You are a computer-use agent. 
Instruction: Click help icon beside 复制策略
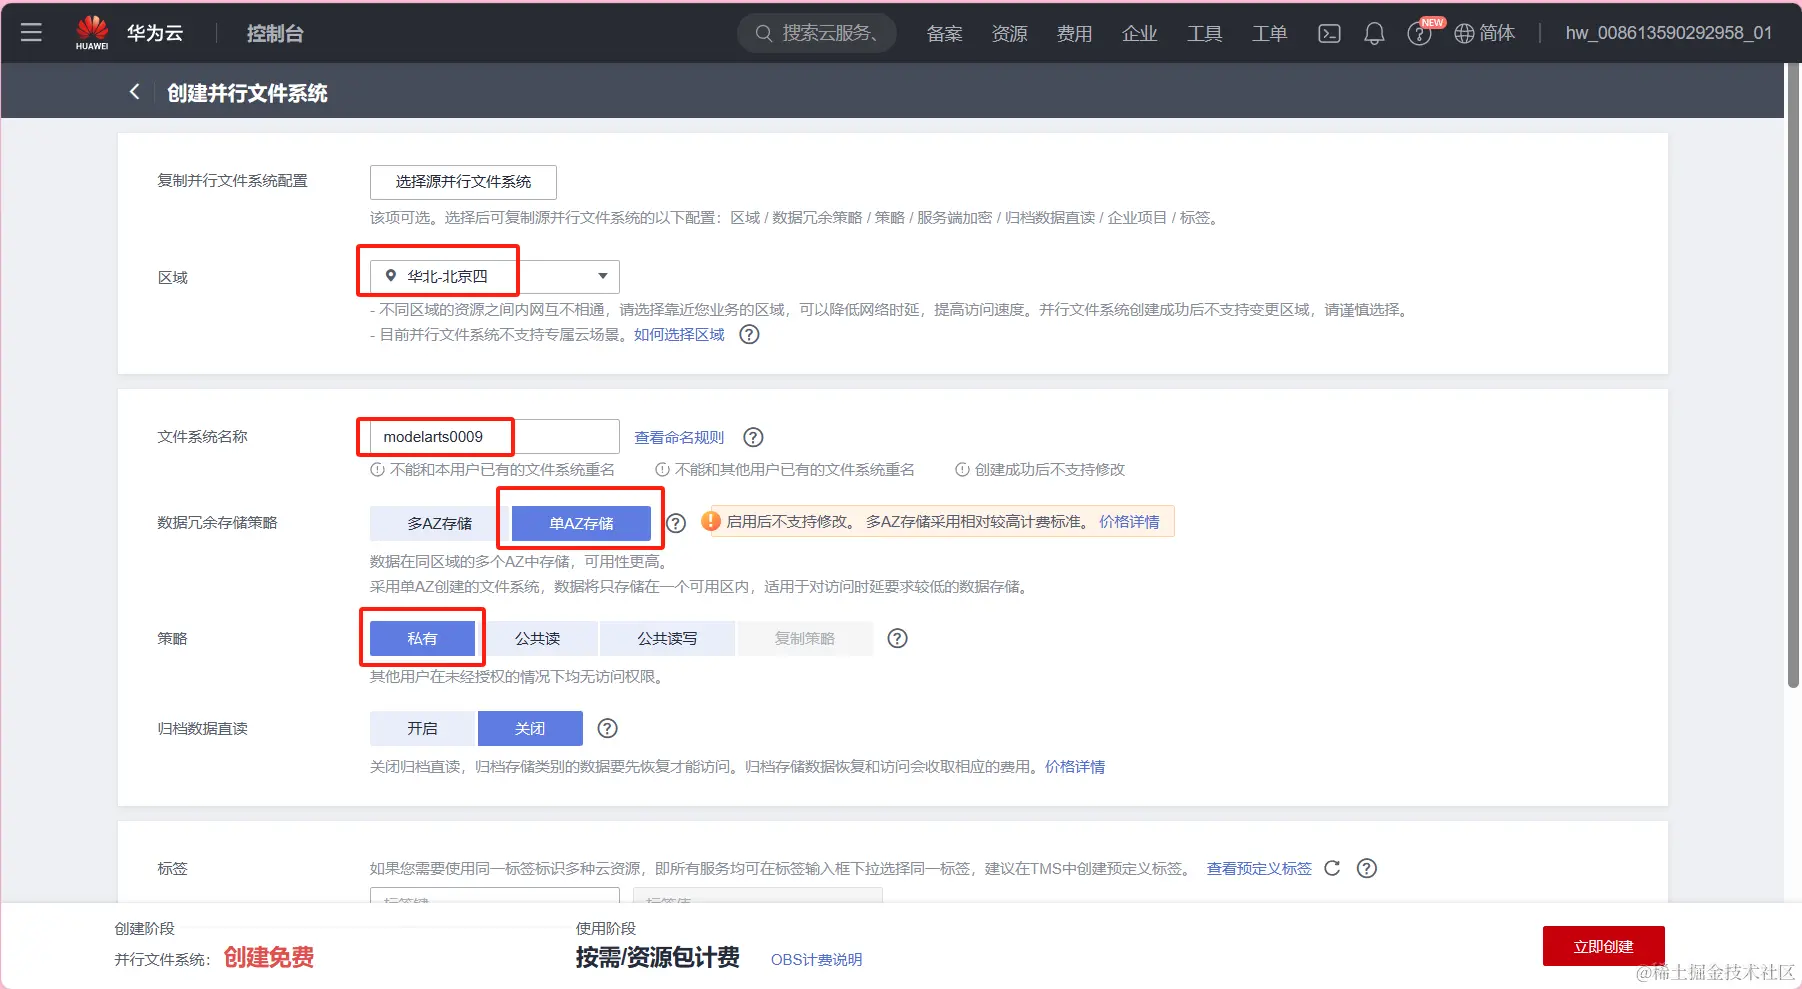pyautogui.click(x=898, y=638)
